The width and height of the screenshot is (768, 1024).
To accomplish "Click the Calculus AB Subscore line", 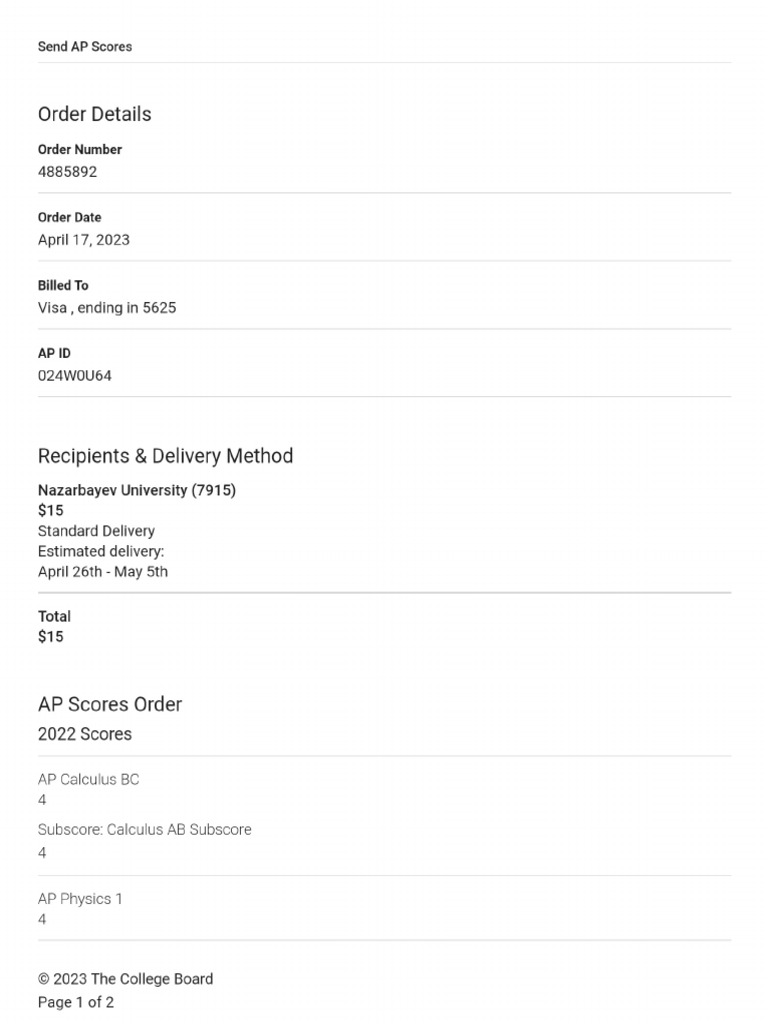I will (145, 829).
